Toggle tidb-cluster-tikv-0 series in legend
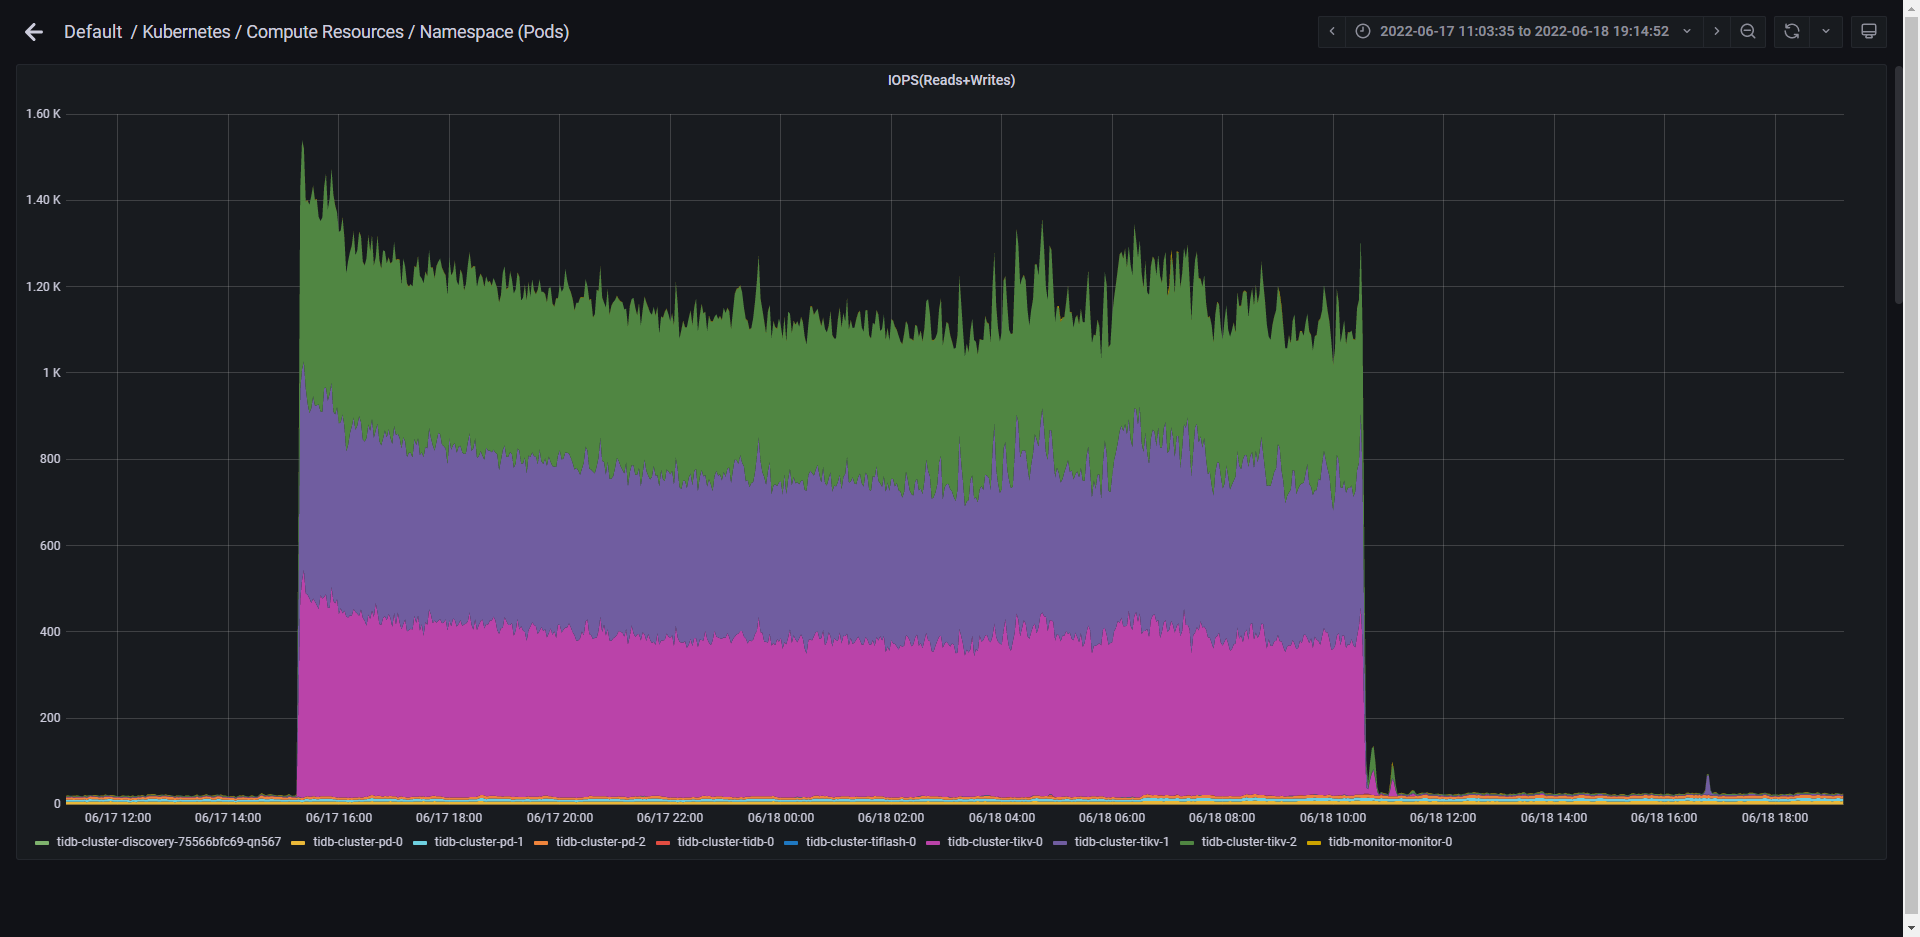The height and width of the screenshot is (937, 1920). point(994,842)
